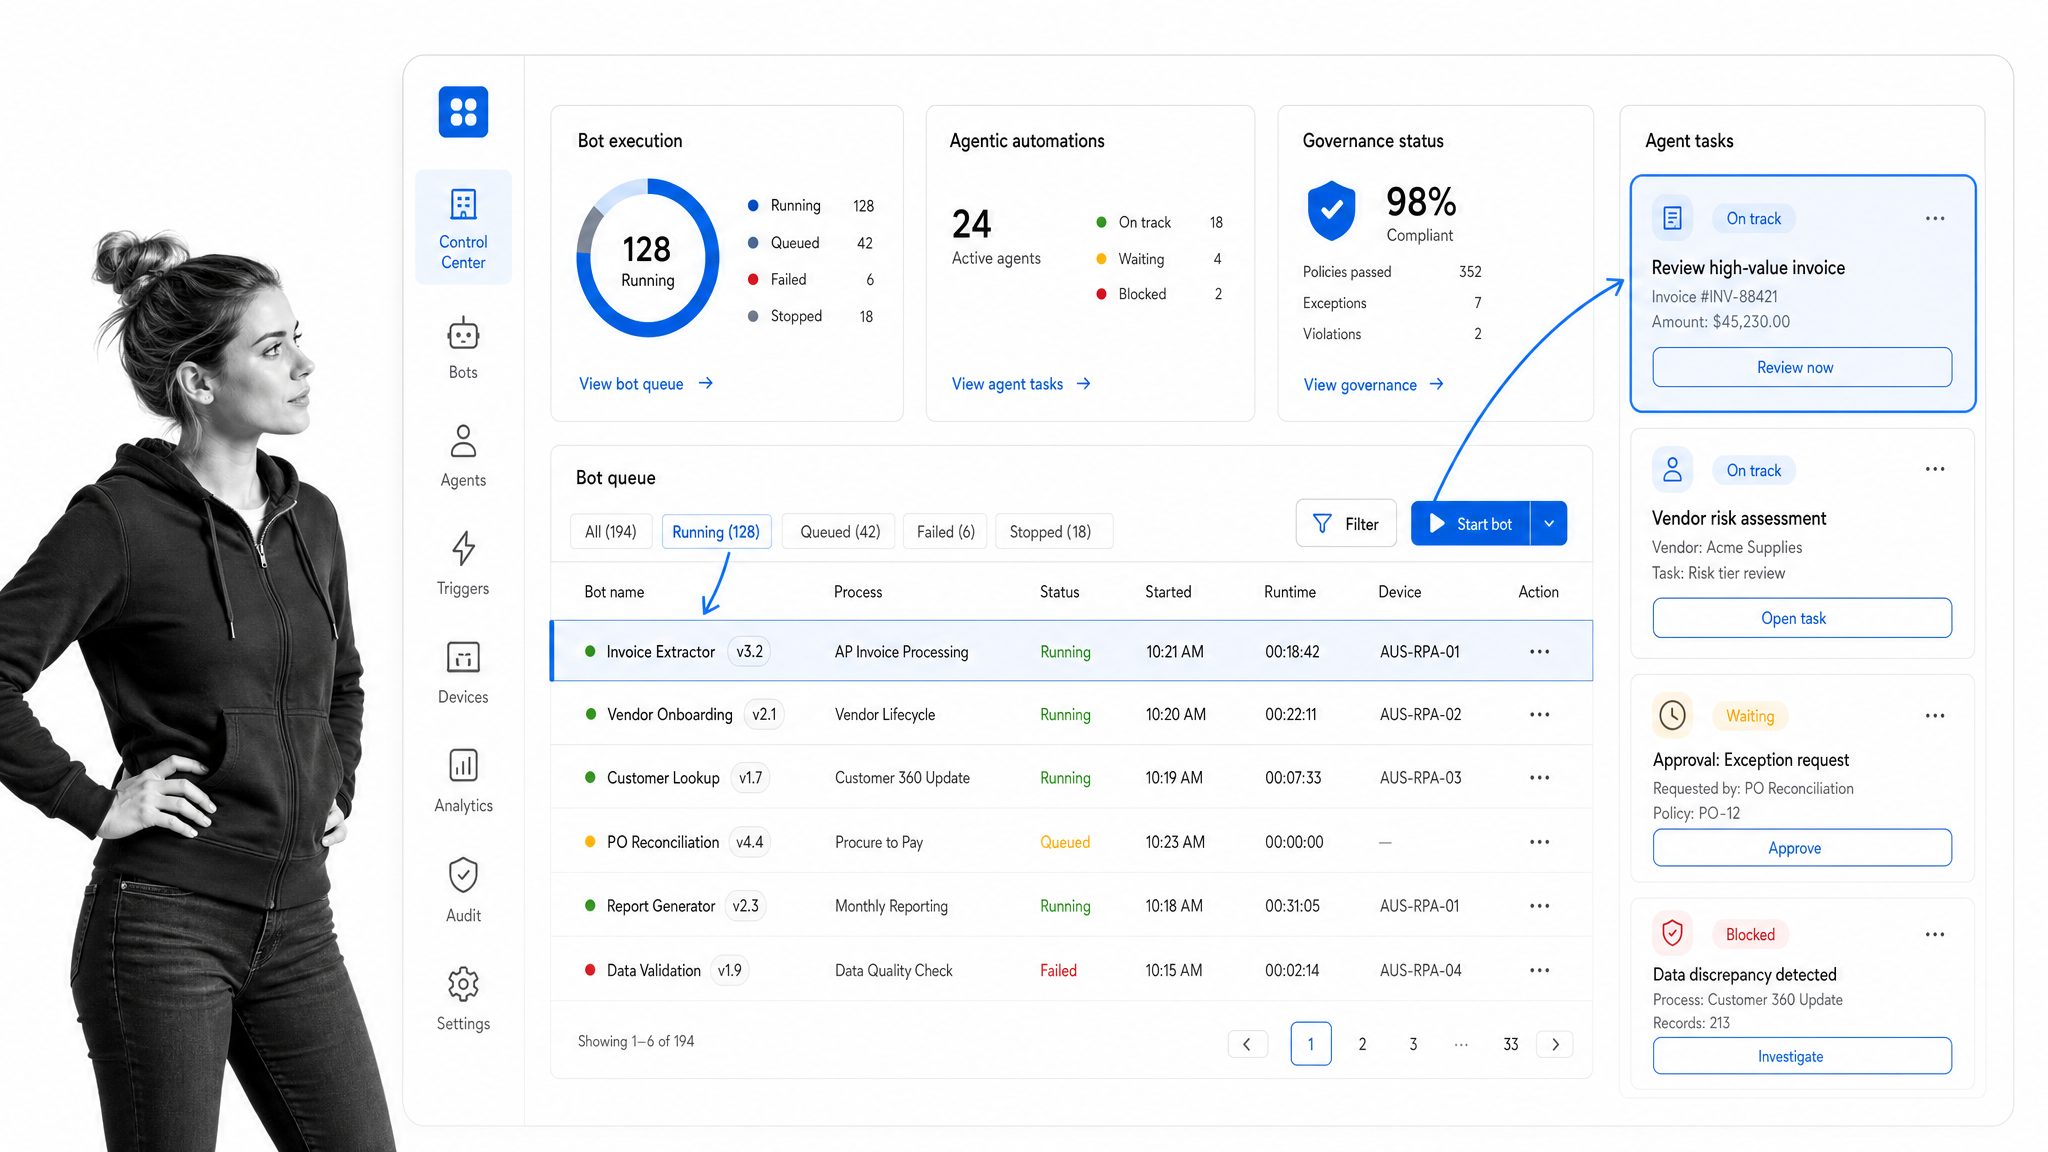Click the document icon on invoice task
Viewport: 2048px width, 1152px height.
coord(1672,218)
